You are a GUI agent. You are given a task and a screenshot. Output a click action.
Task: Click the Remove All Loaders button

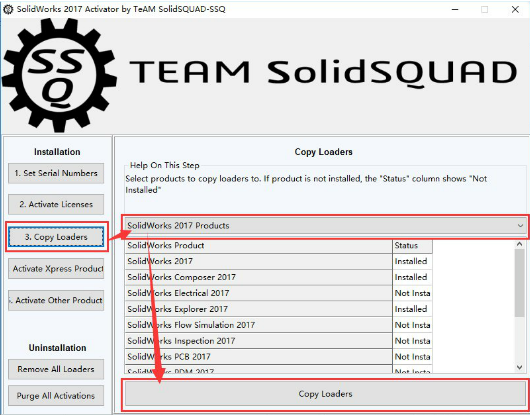[56, 369]
